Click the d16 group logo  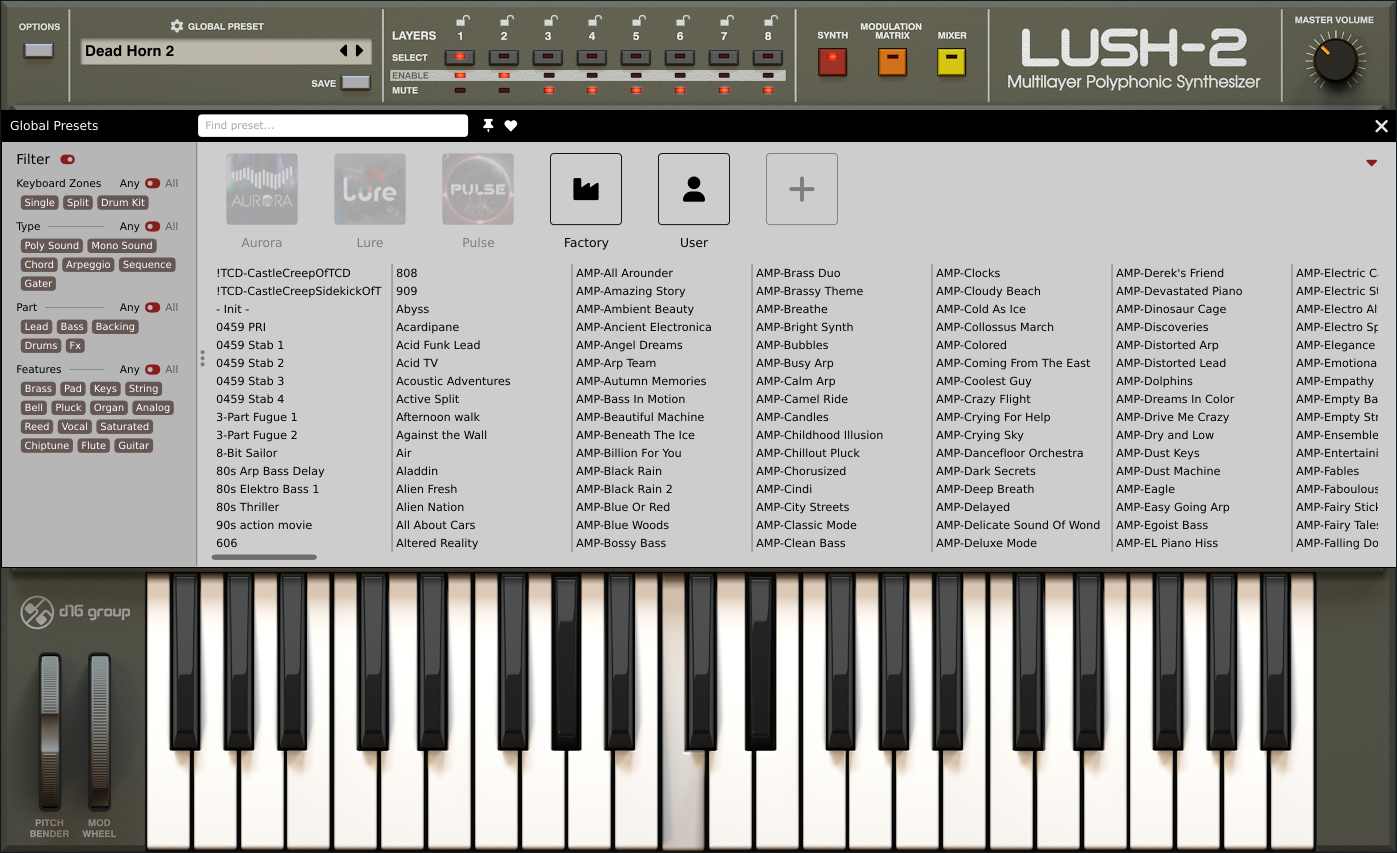[x=76, y=612]
